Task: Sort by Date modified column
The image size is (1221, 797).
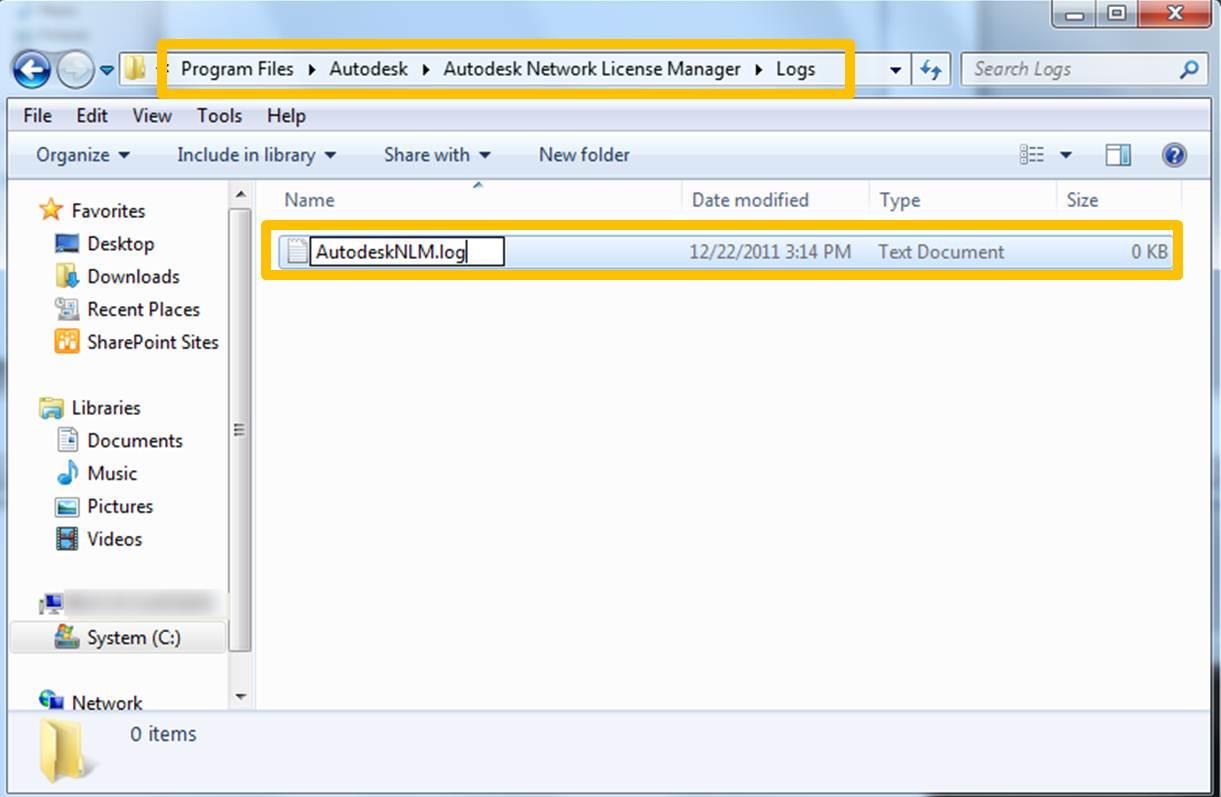Action: click(x=775, y=200)
